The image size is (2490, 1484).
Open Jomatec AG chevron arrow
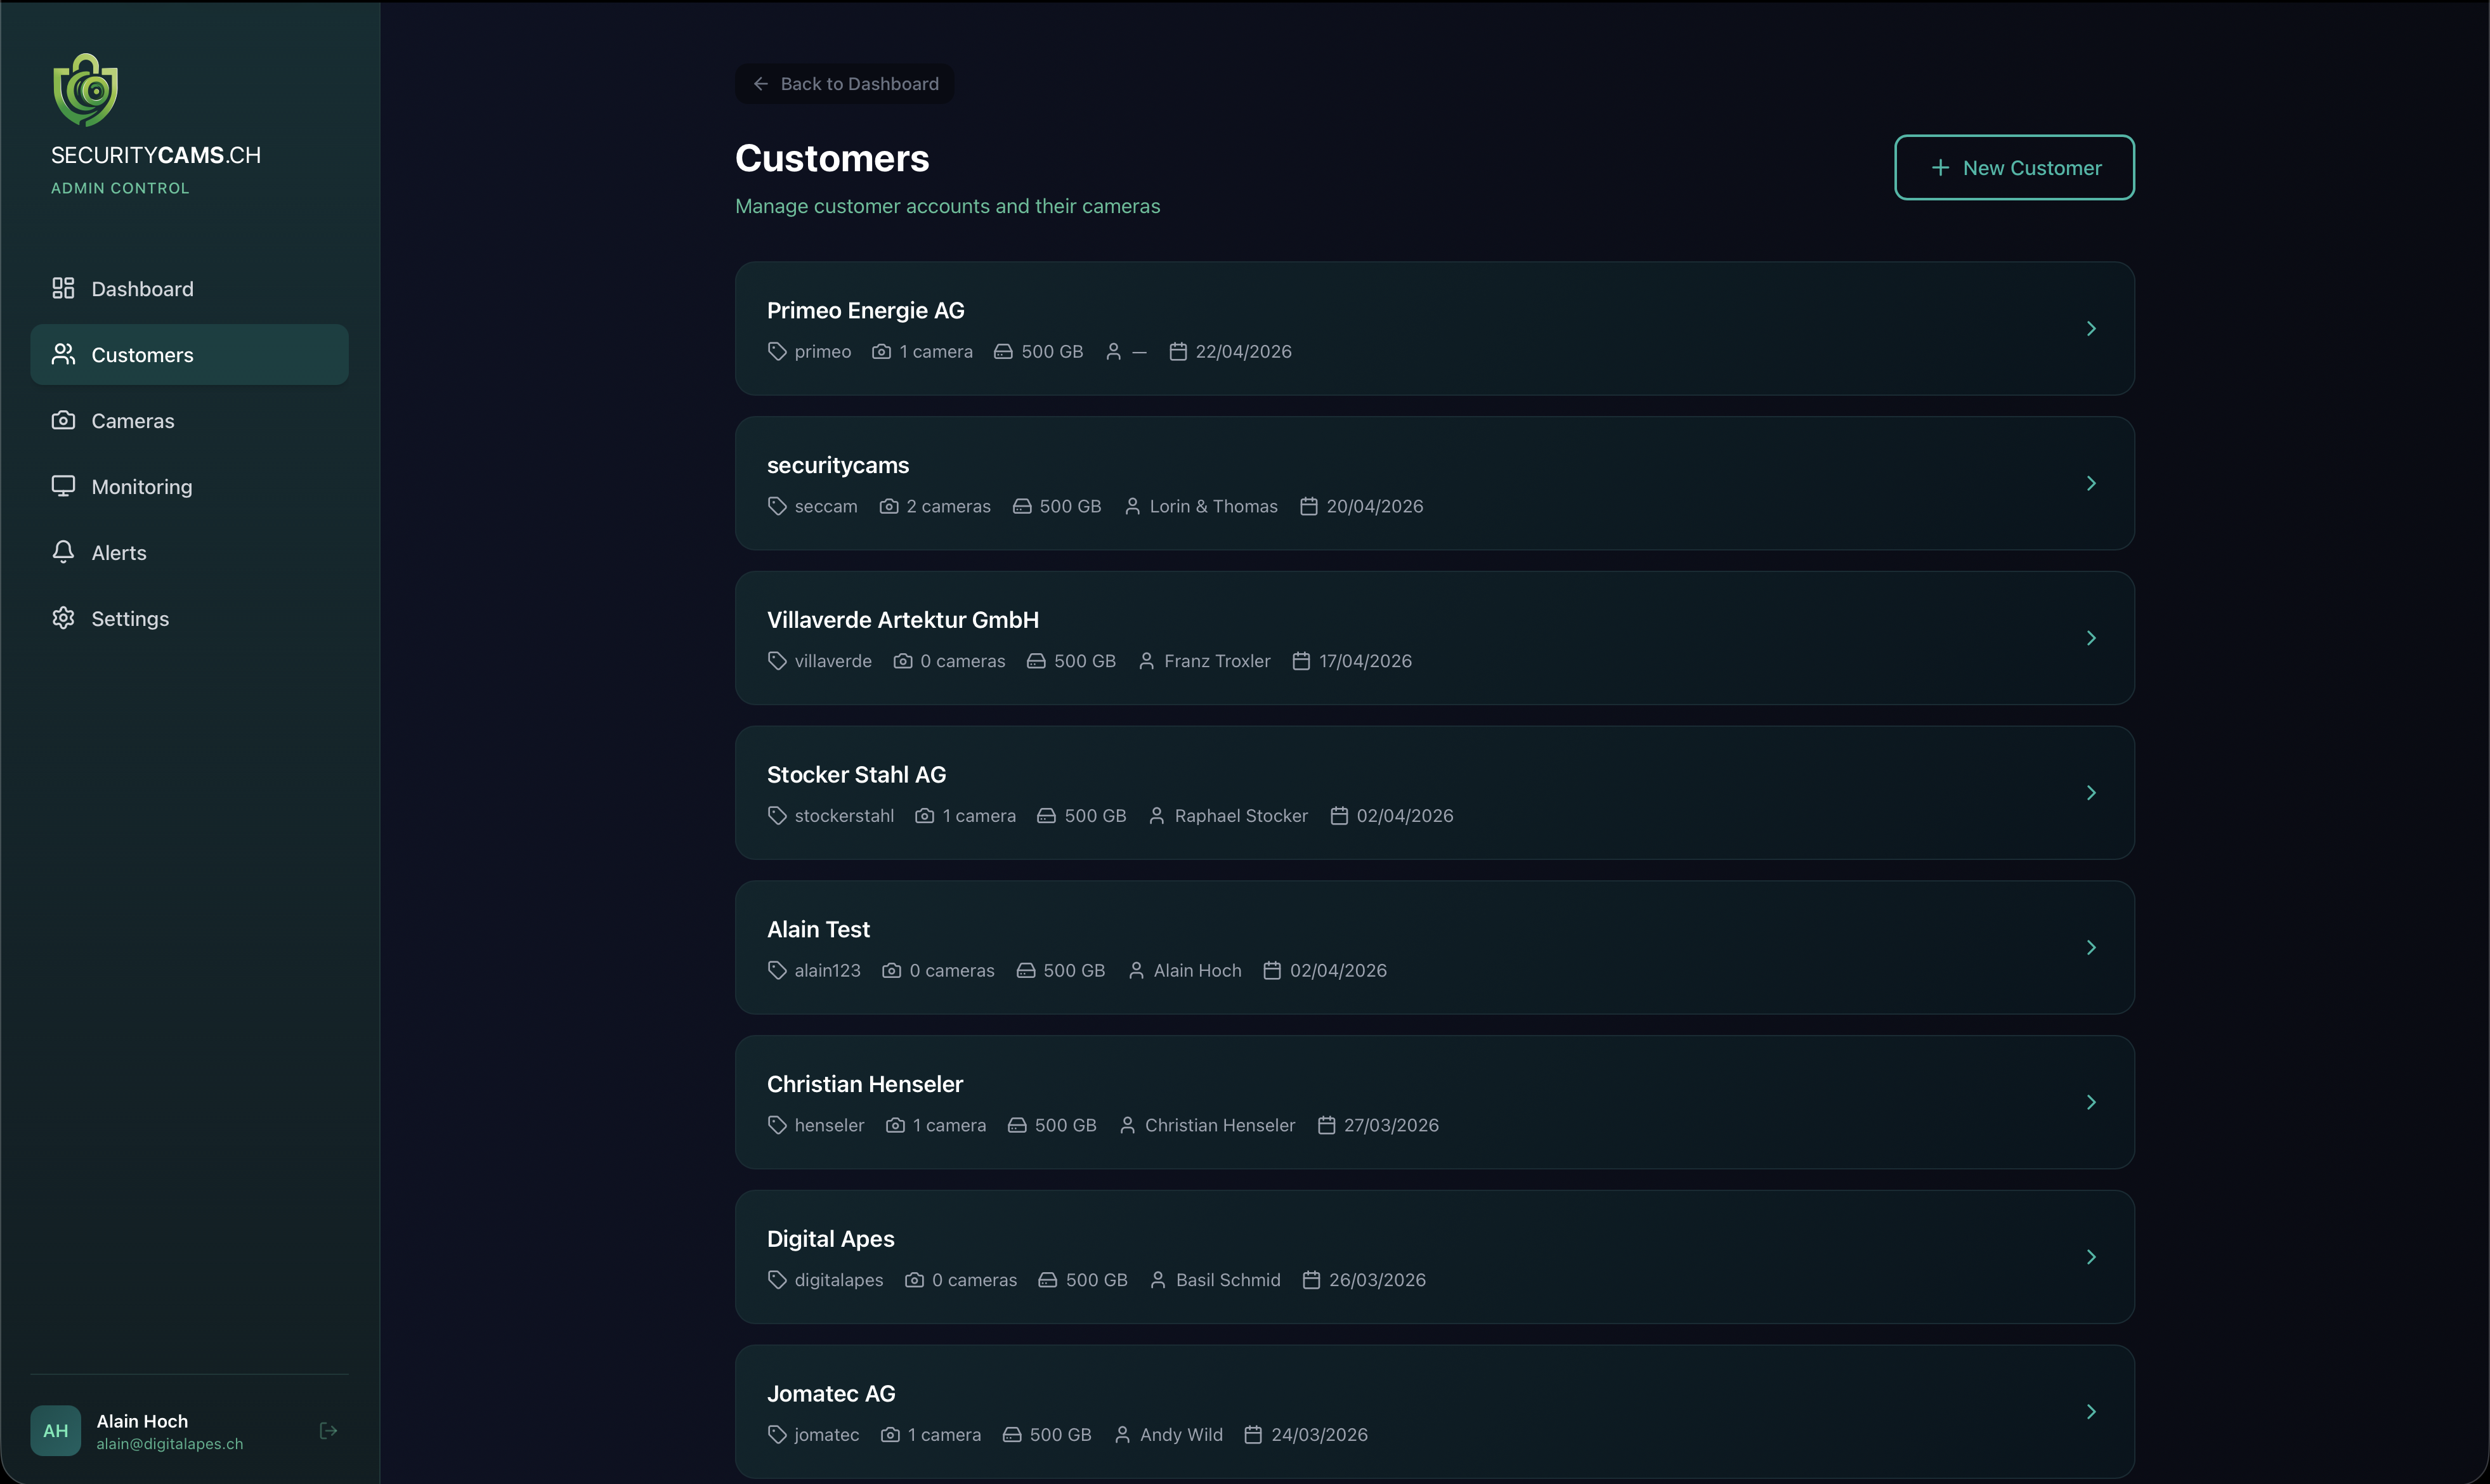[x=2091, y=1411]
